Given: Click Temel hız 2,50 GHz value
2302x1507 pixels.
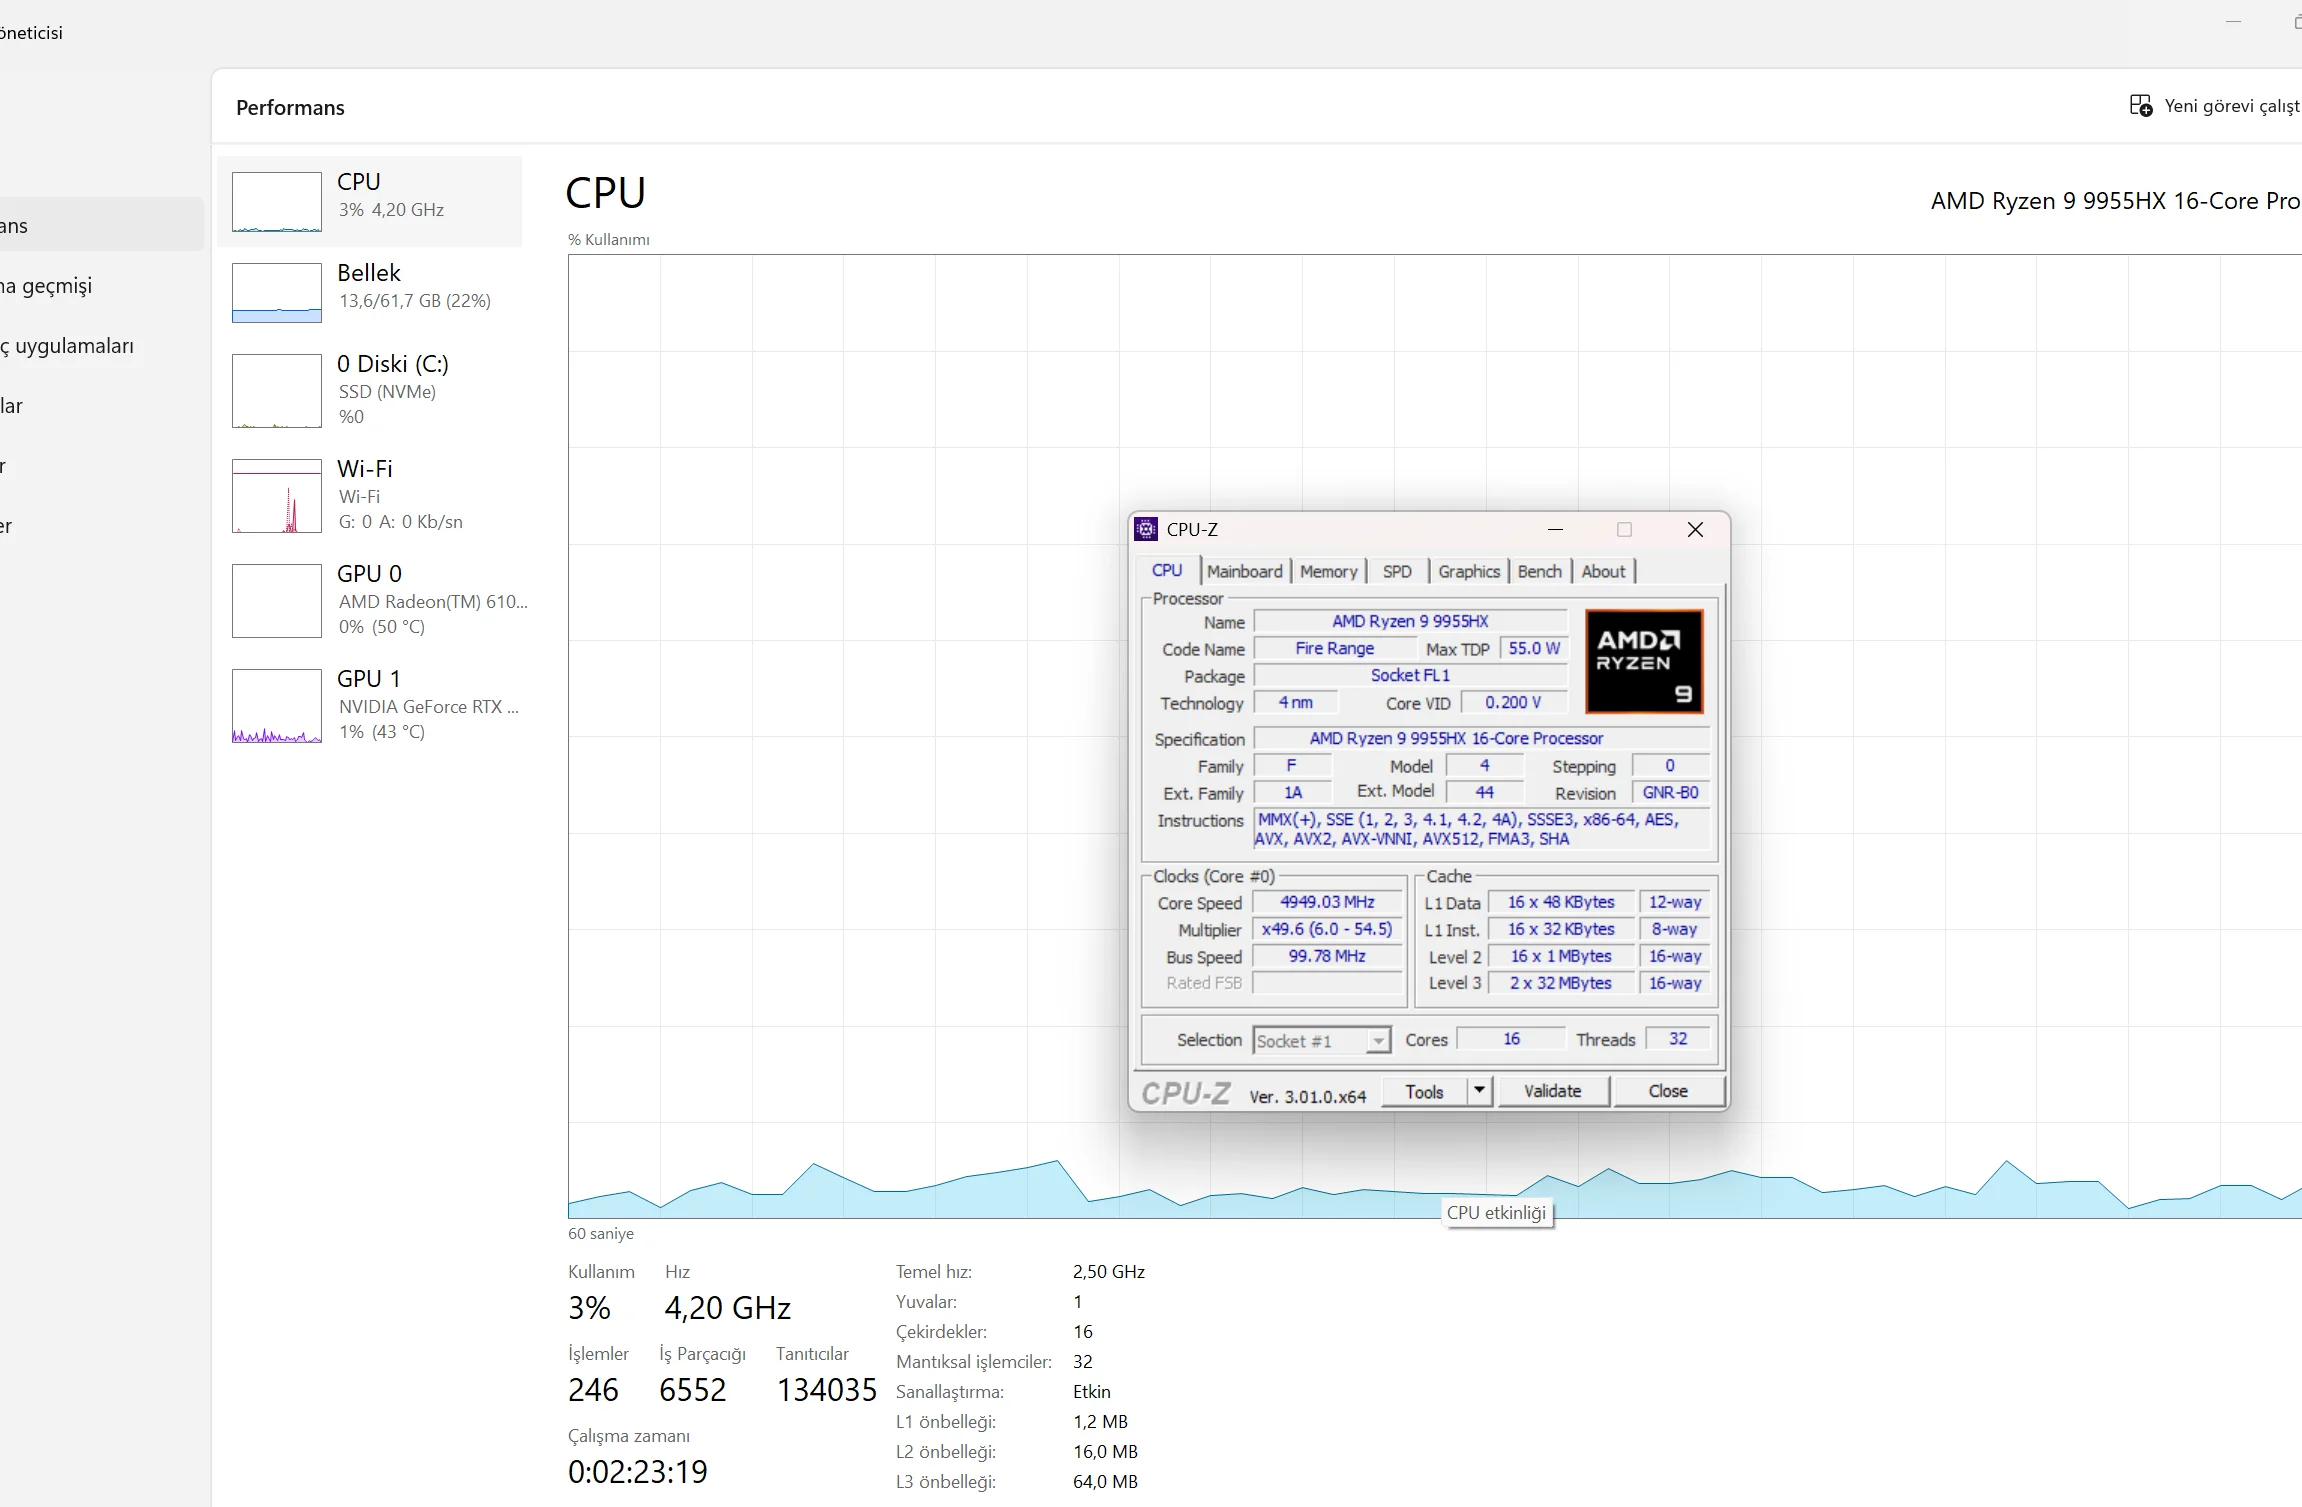Looking at the screenshot, I should 1109,1272.
